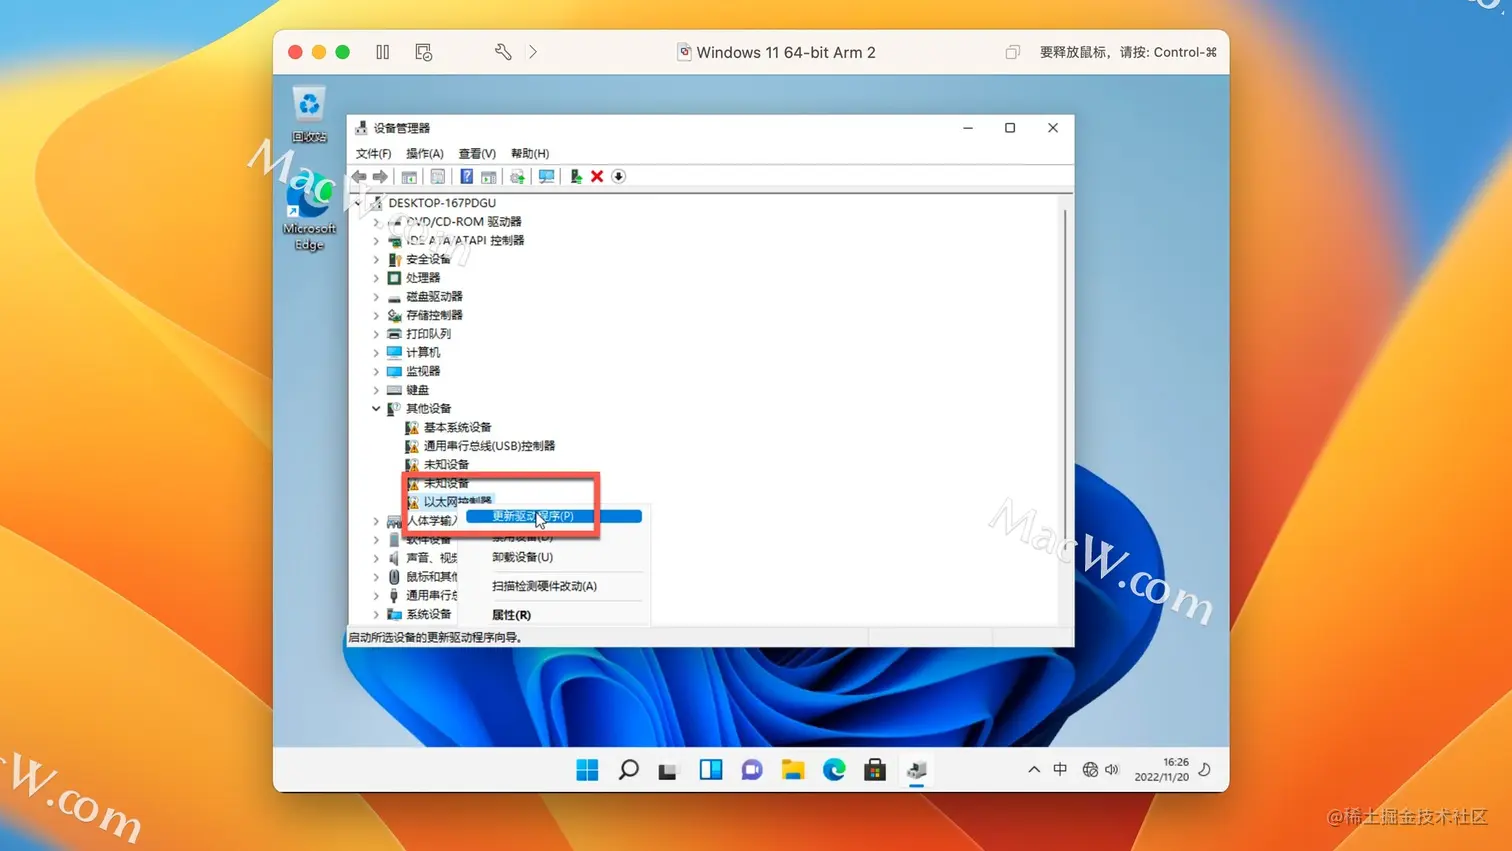The image size is (1512, 851).
Task: Open taskbar Search magnifier
Action: (628, 769)
